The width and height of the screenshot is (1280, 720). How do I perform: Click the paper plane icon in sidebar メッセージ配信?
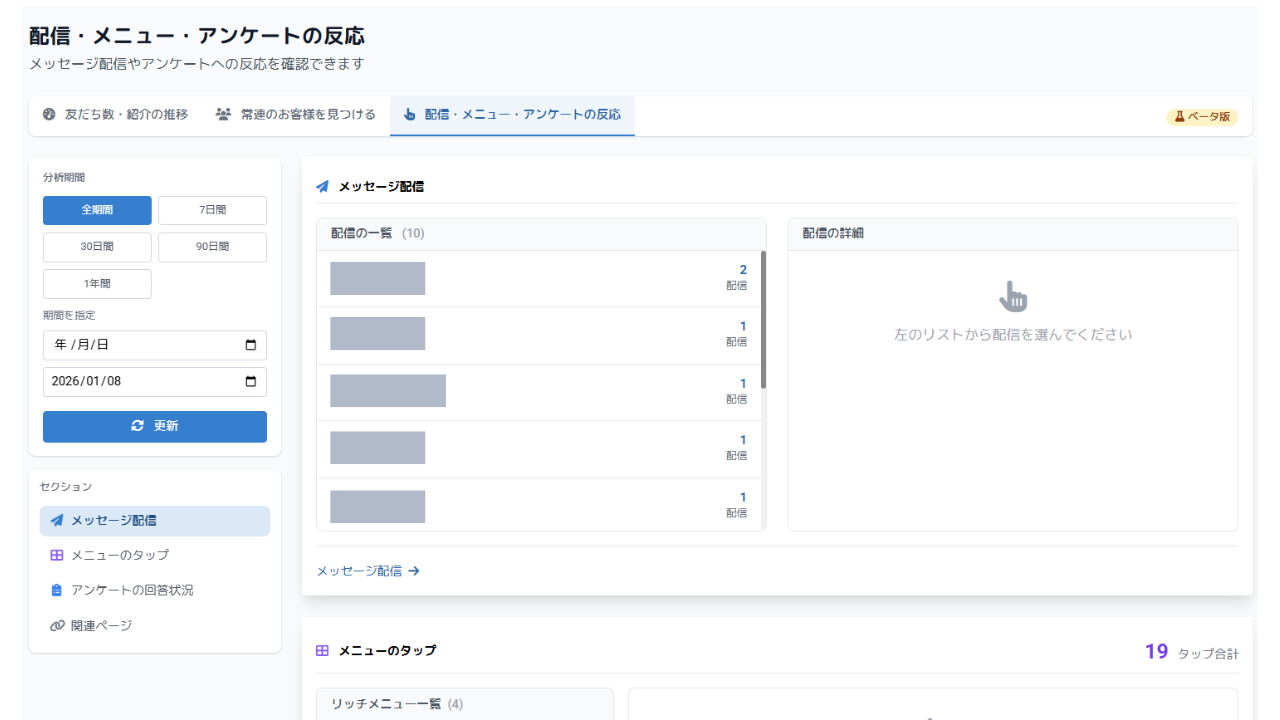57,520
